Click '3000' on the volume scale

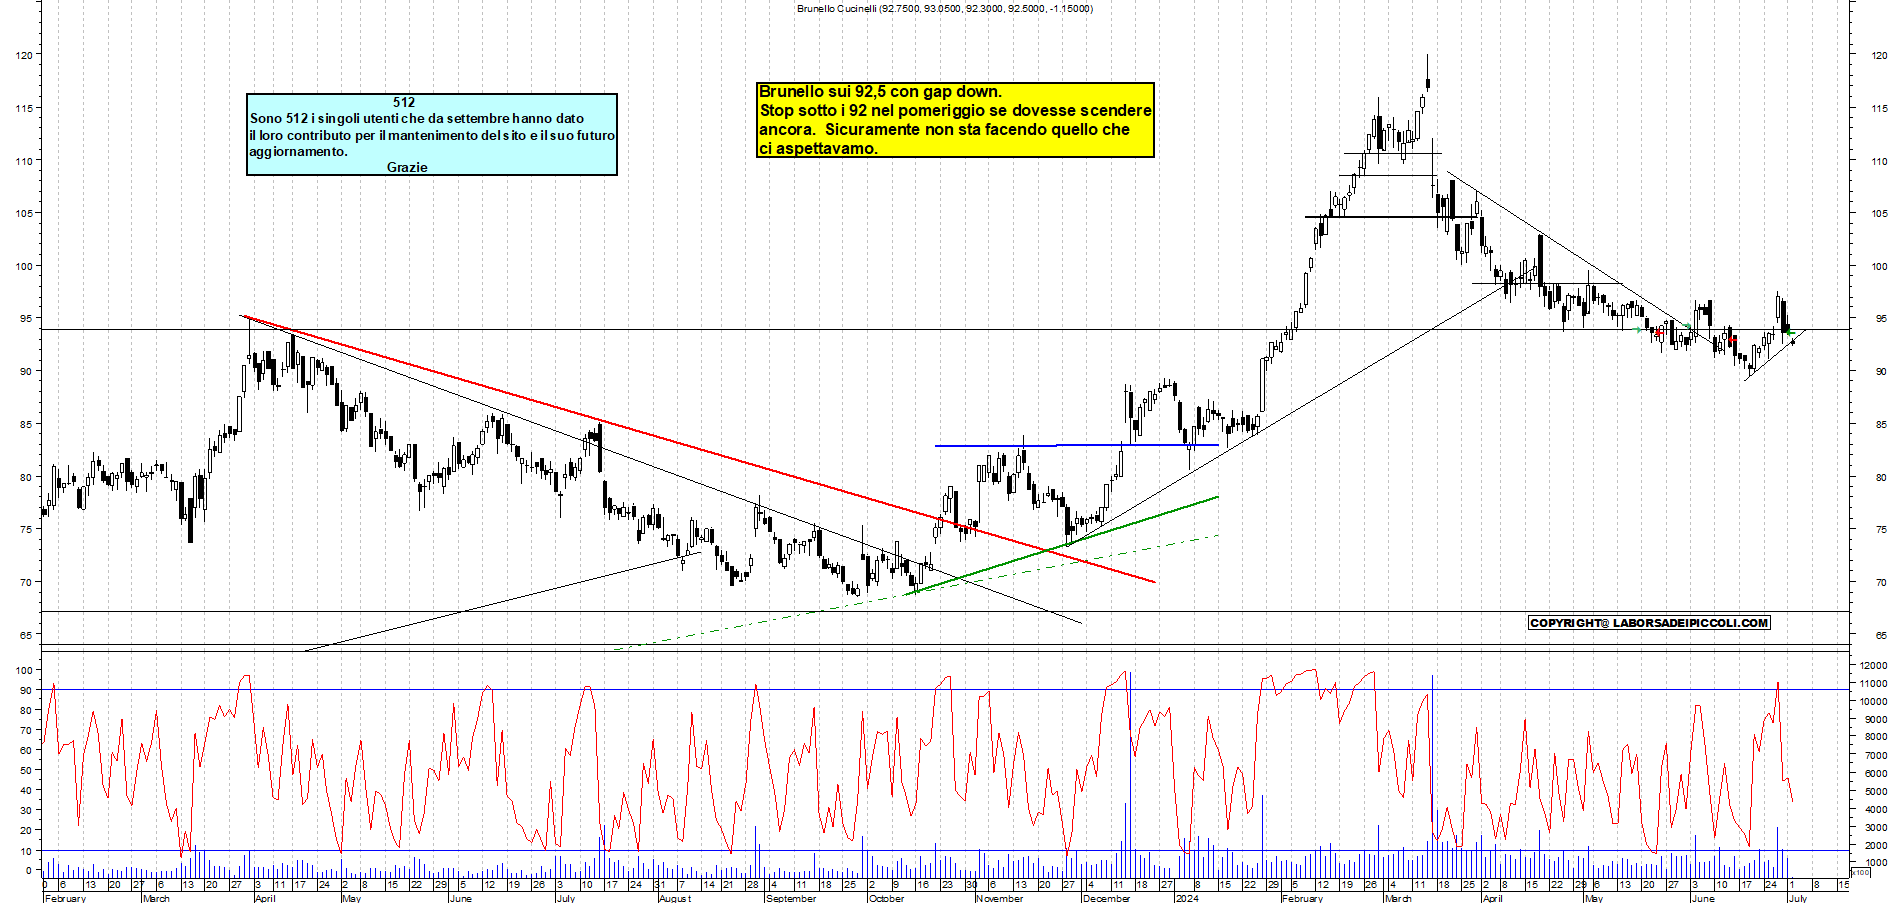[x=1876, y=827]
